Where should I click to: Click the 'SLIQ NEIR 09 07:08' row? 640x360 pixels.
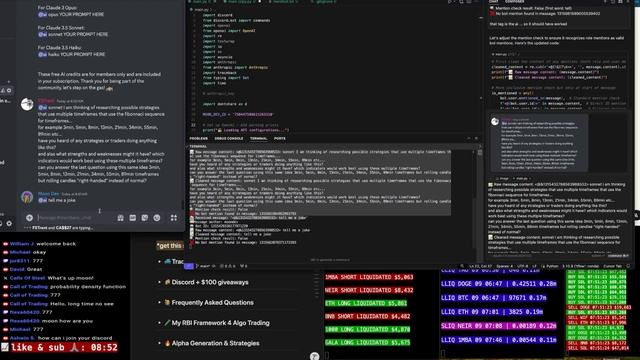pos(498,326)
